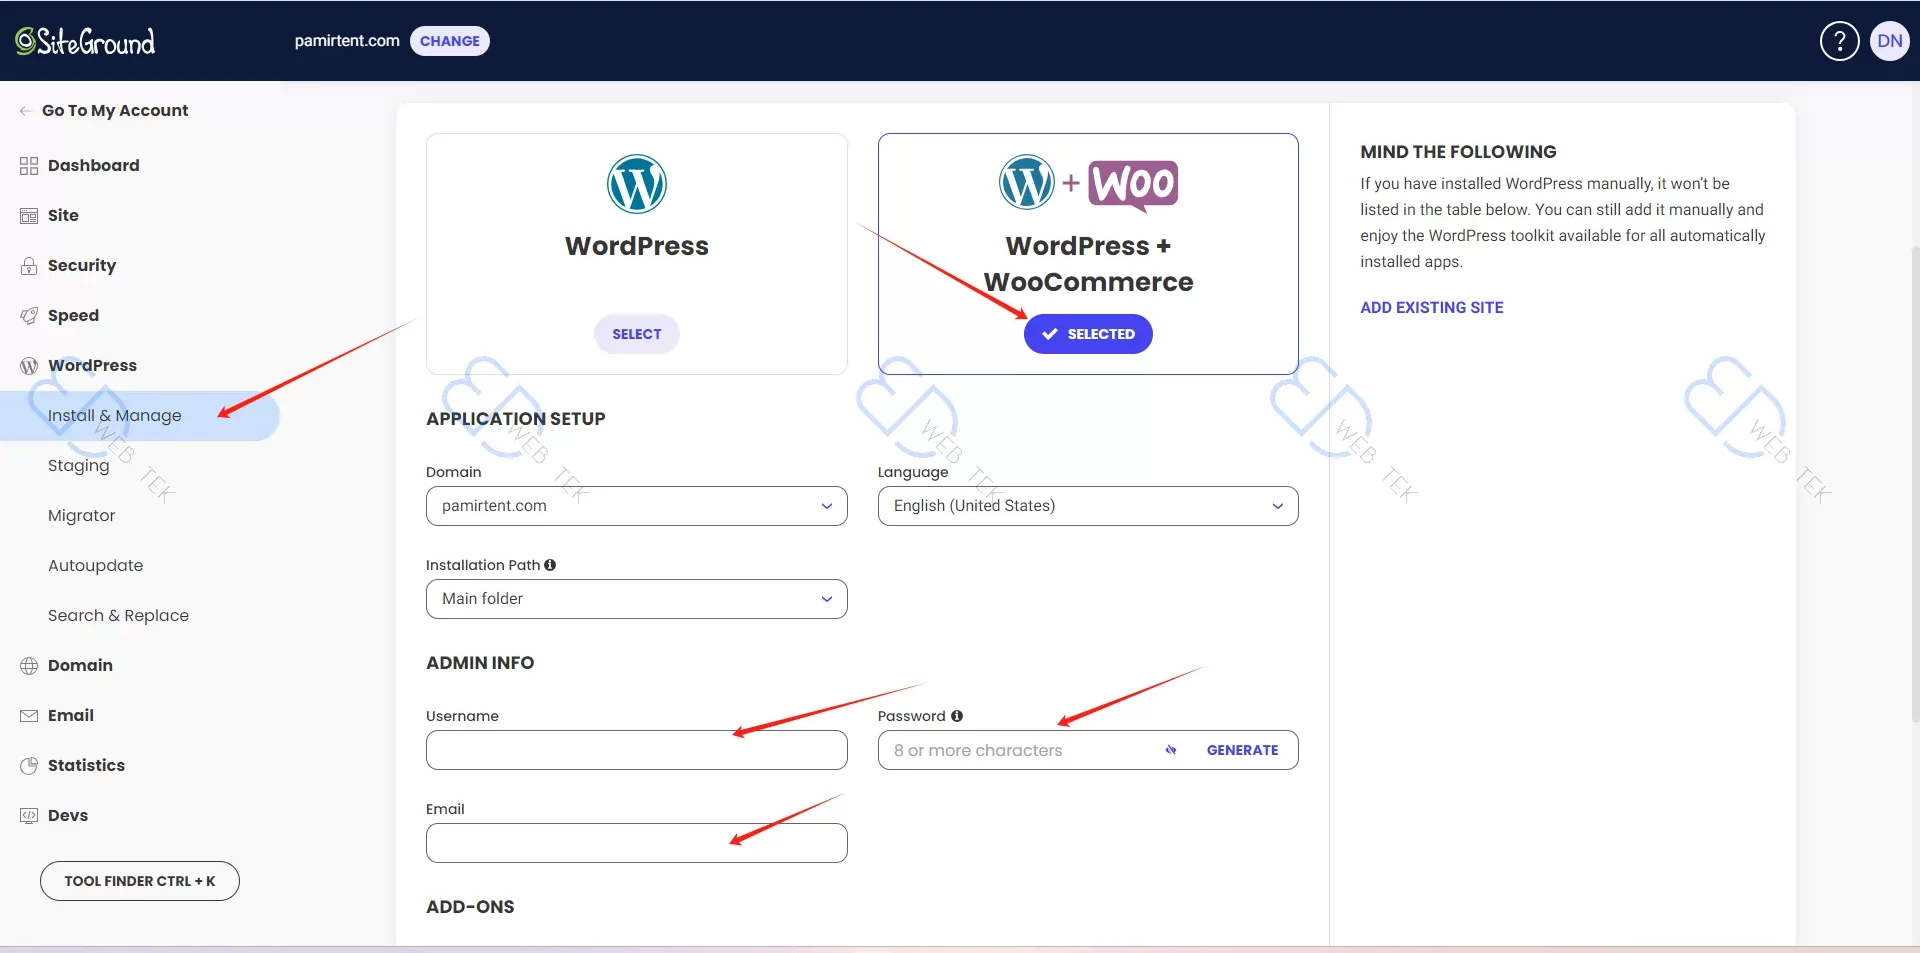This screenshot has width=1920, height=953.
Task: Collapse the WordPress sidebar menu
Action: click(x=92, y=366)
